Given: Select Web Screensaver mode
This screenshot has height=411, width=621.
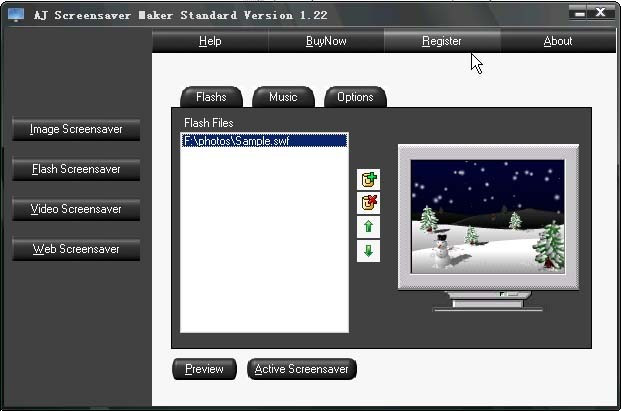Looking at the screenshot, I should tap(76, 249).
